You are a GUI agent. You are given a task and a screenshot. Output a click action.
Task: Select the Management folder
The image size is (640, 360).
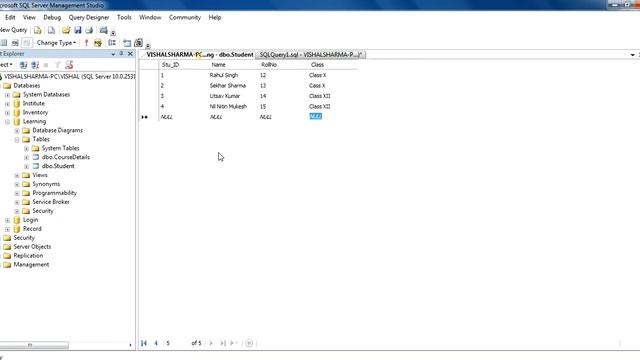(31, 264)
